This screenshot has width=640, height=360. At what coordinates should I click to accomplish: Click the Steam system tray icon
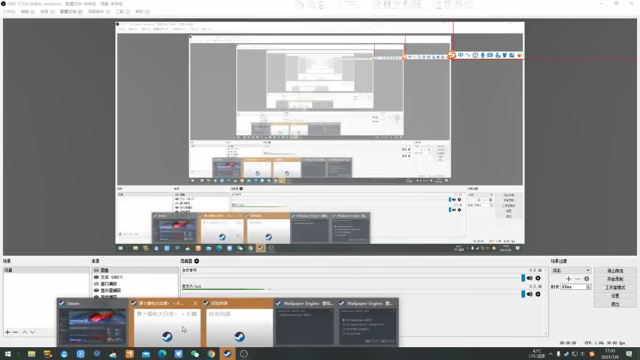(x=567, y=354)
